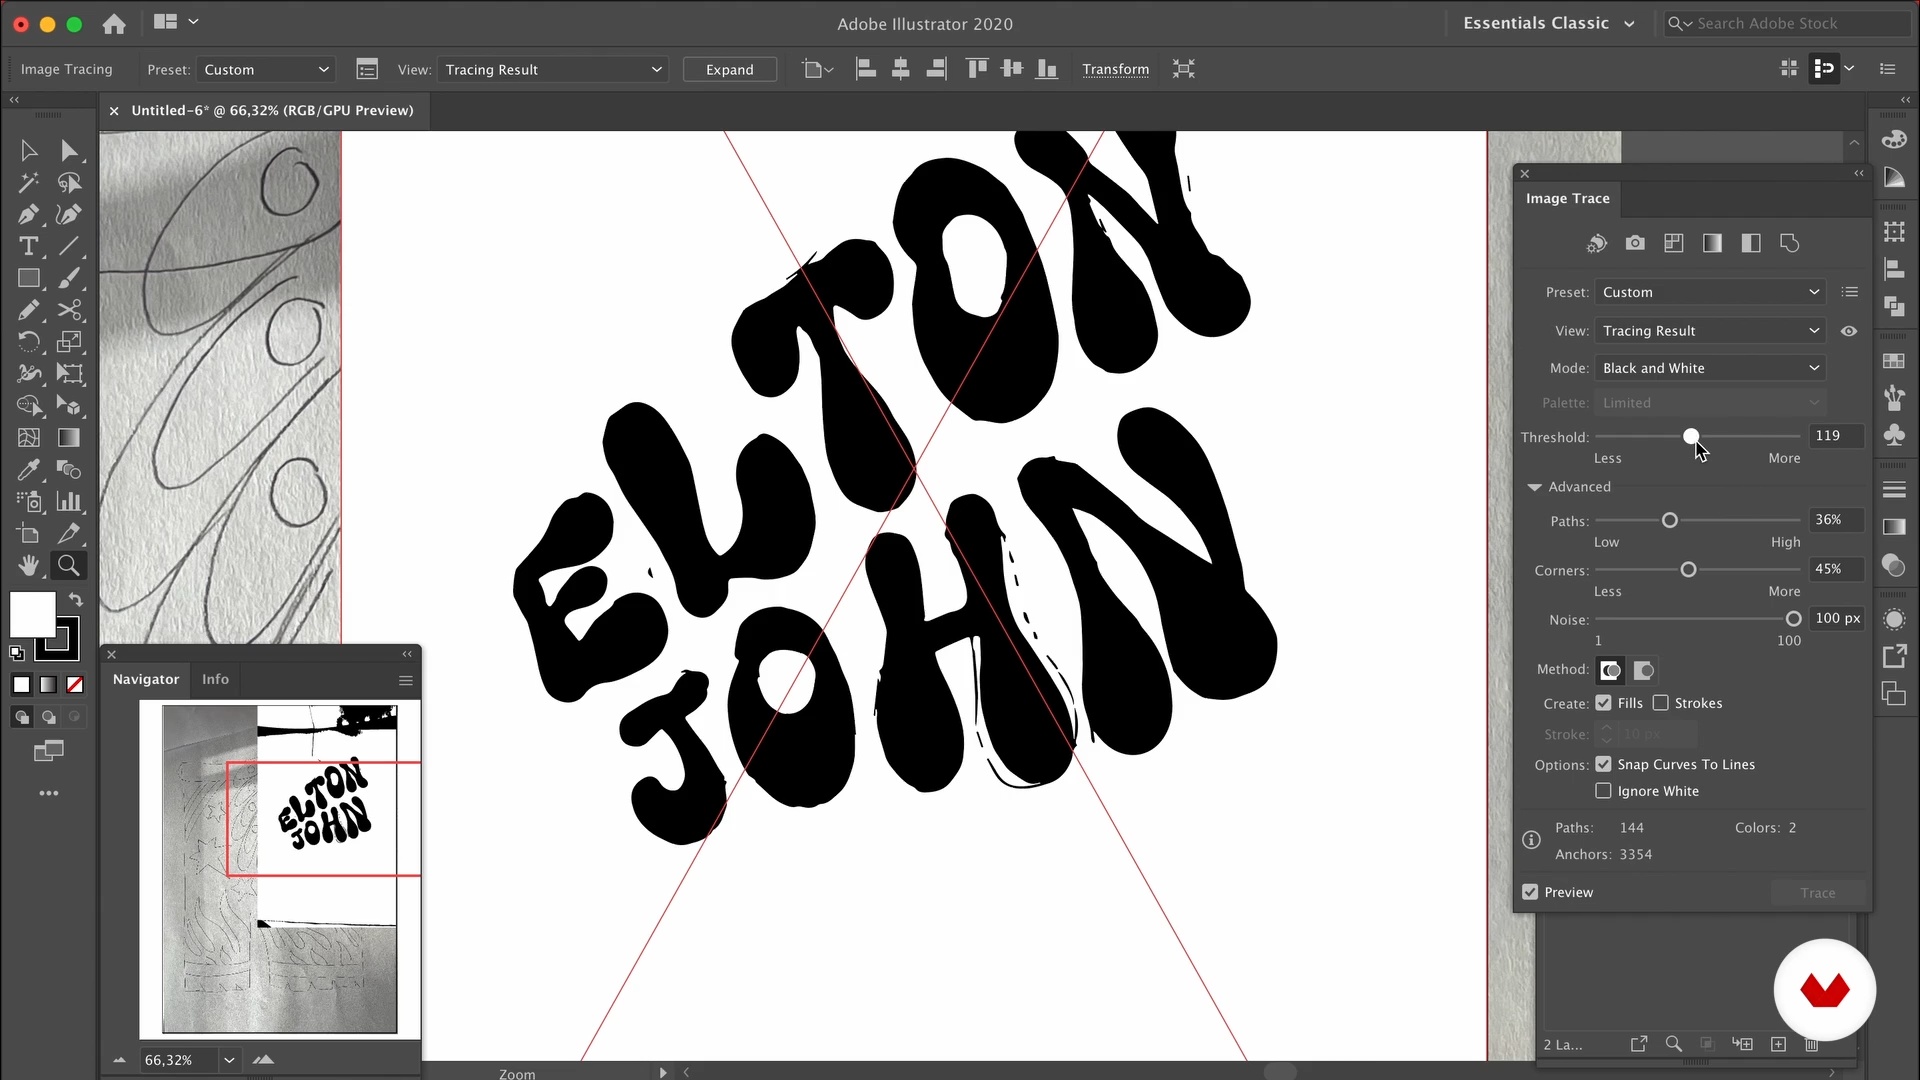1920x1080 pixels.
Task: Click the Manage Presets list icon
Action: [x=1850, y=292]
